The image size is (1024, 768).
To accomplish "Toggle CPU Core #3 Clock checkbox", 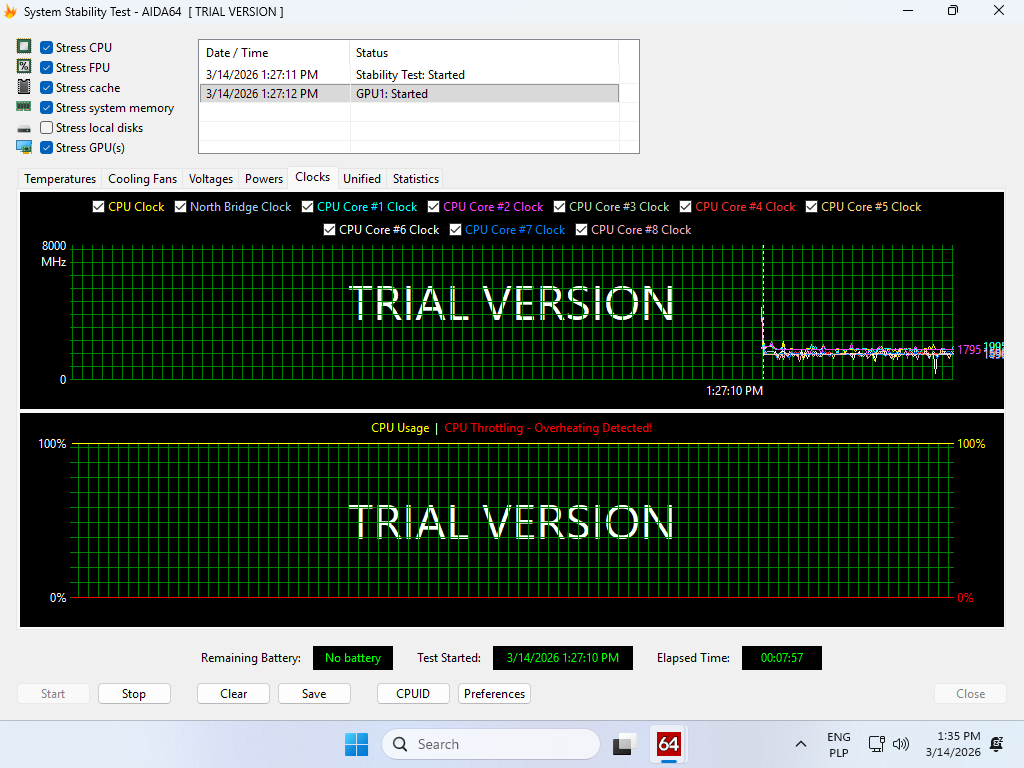I will [560, 206].
